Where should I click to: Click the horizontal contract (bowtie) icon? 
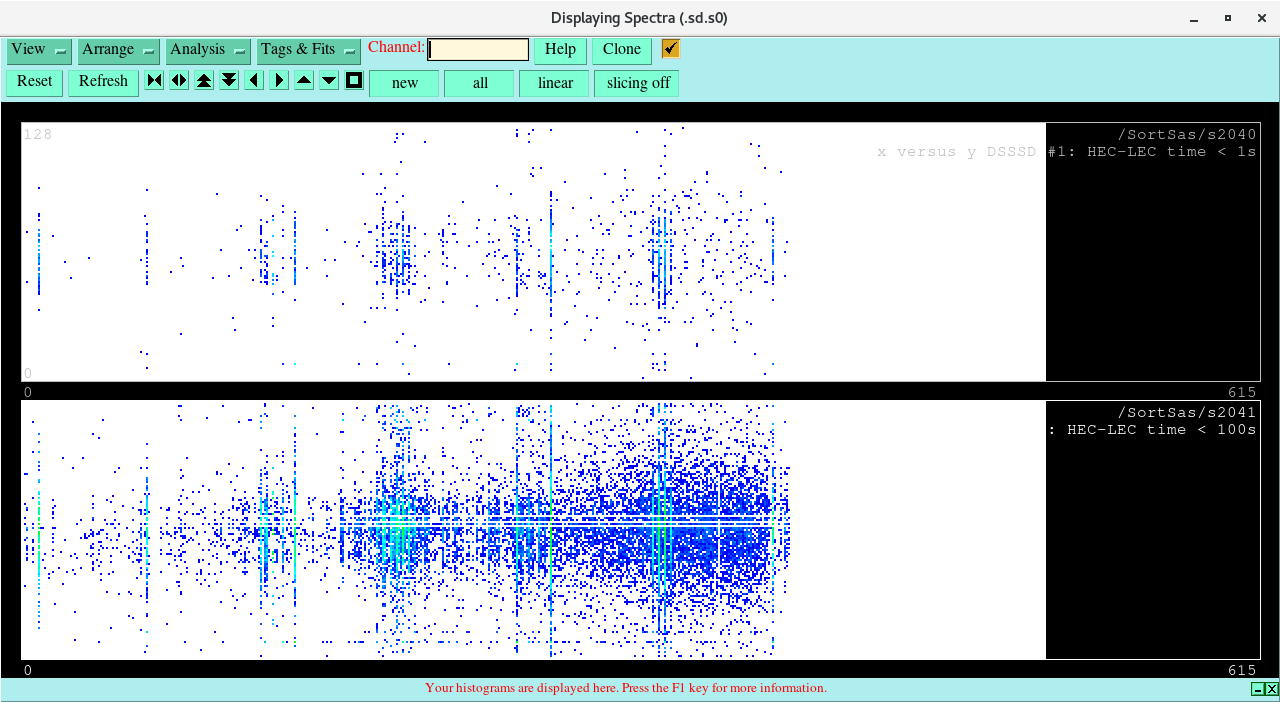tap(154, 81)
